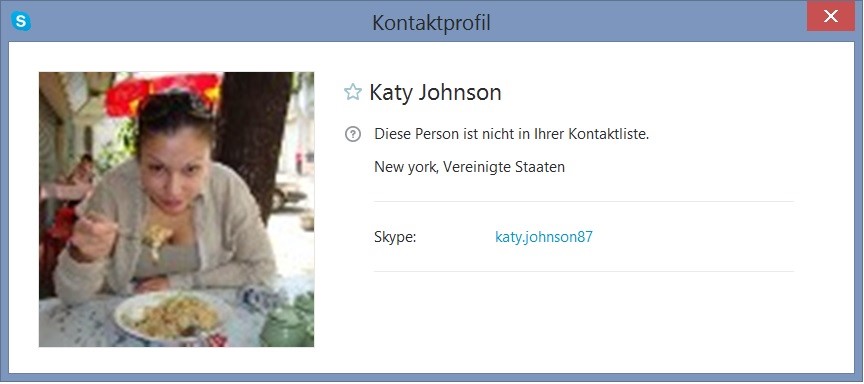Image resolution: width=864 pixels, height=384 pixels.
Task: Click the question mark contact status icon
Action: click(x=353, y=134)
